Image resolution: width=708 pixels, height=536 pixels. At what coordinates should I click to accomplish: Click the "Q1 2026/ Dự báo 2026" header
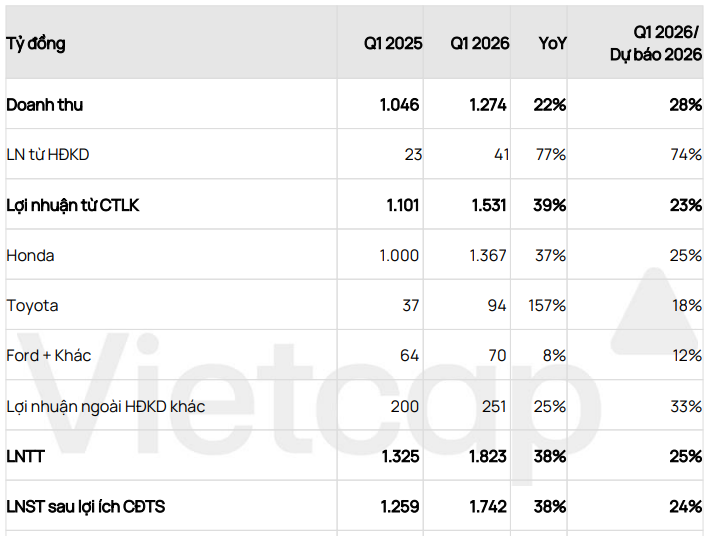click(656, 43)
